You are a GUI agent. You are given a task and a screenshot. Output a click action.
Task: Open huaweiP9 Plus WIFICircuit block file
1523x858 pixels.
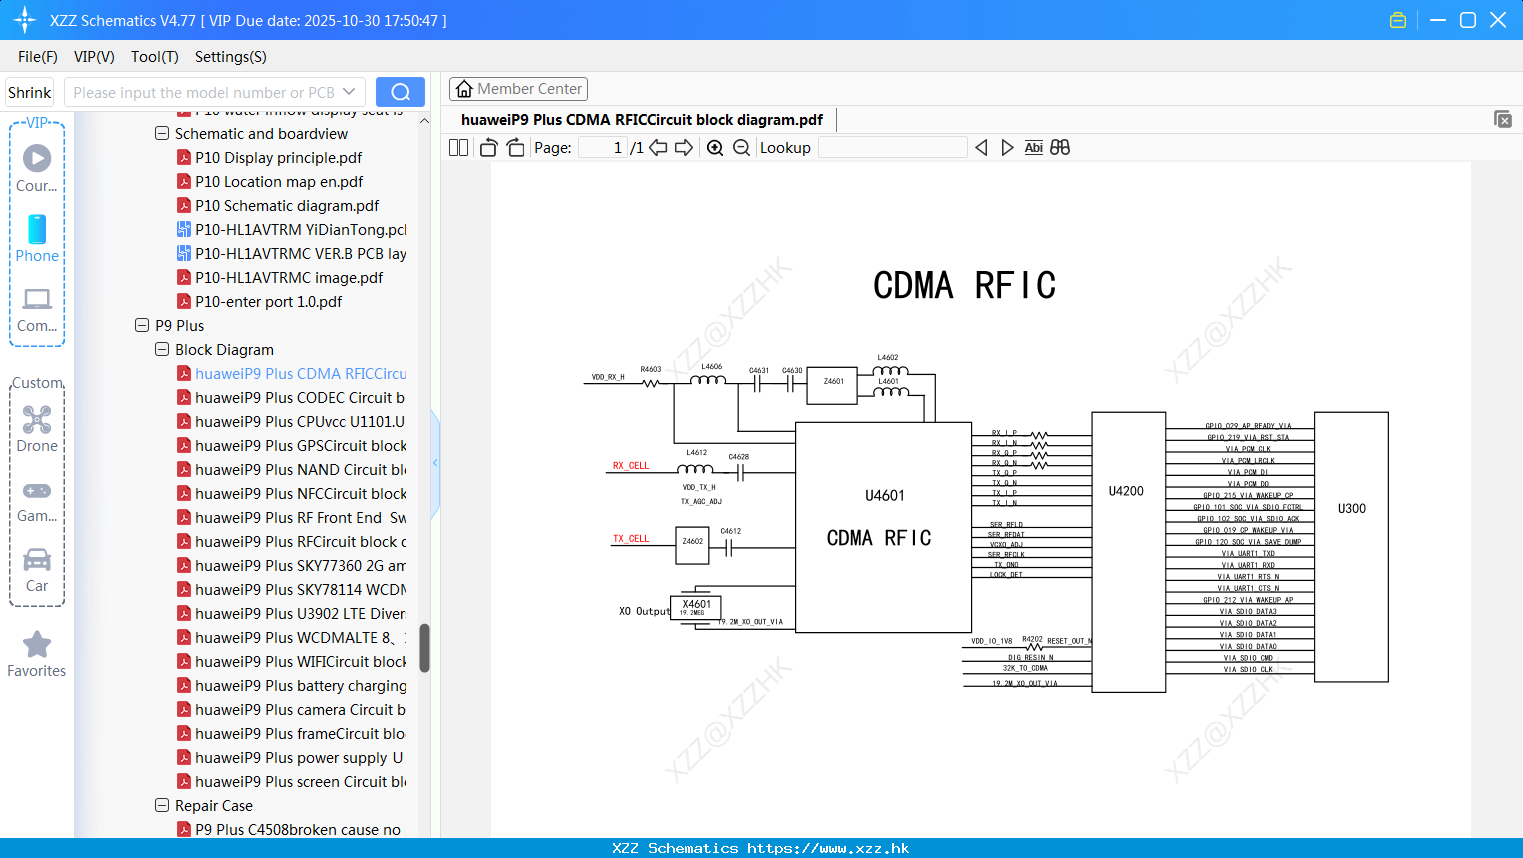[292, 661]
